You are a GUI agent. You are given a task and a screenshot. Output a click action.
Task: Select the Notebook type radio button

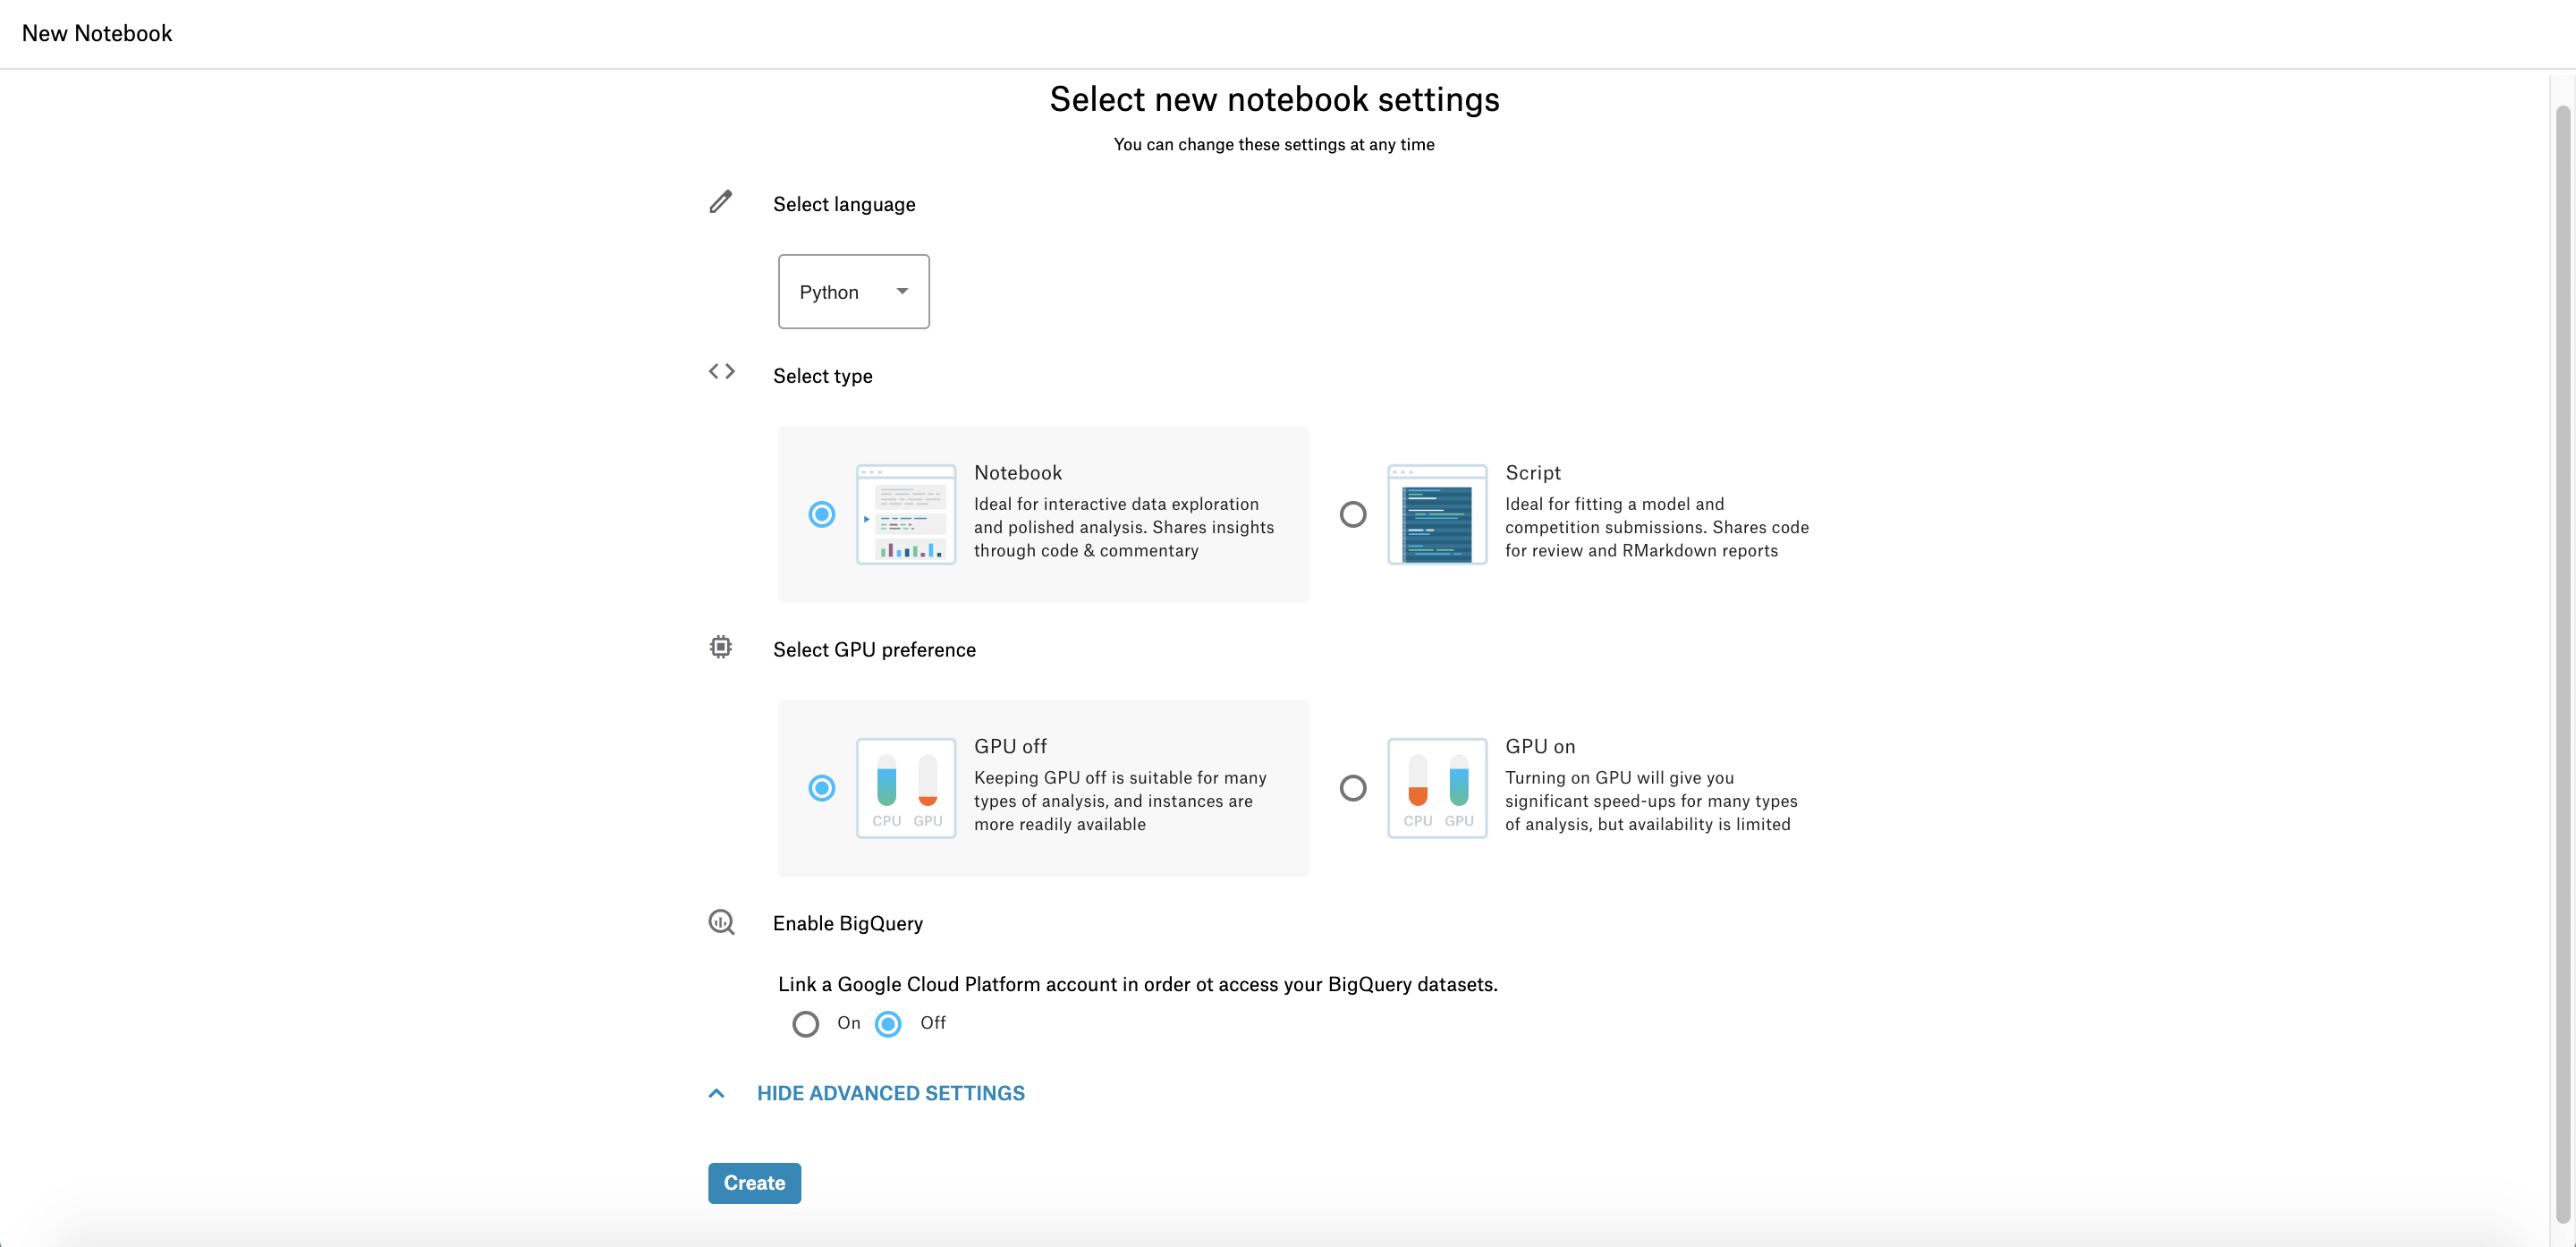pyautogui.click(x=821, y=514)
